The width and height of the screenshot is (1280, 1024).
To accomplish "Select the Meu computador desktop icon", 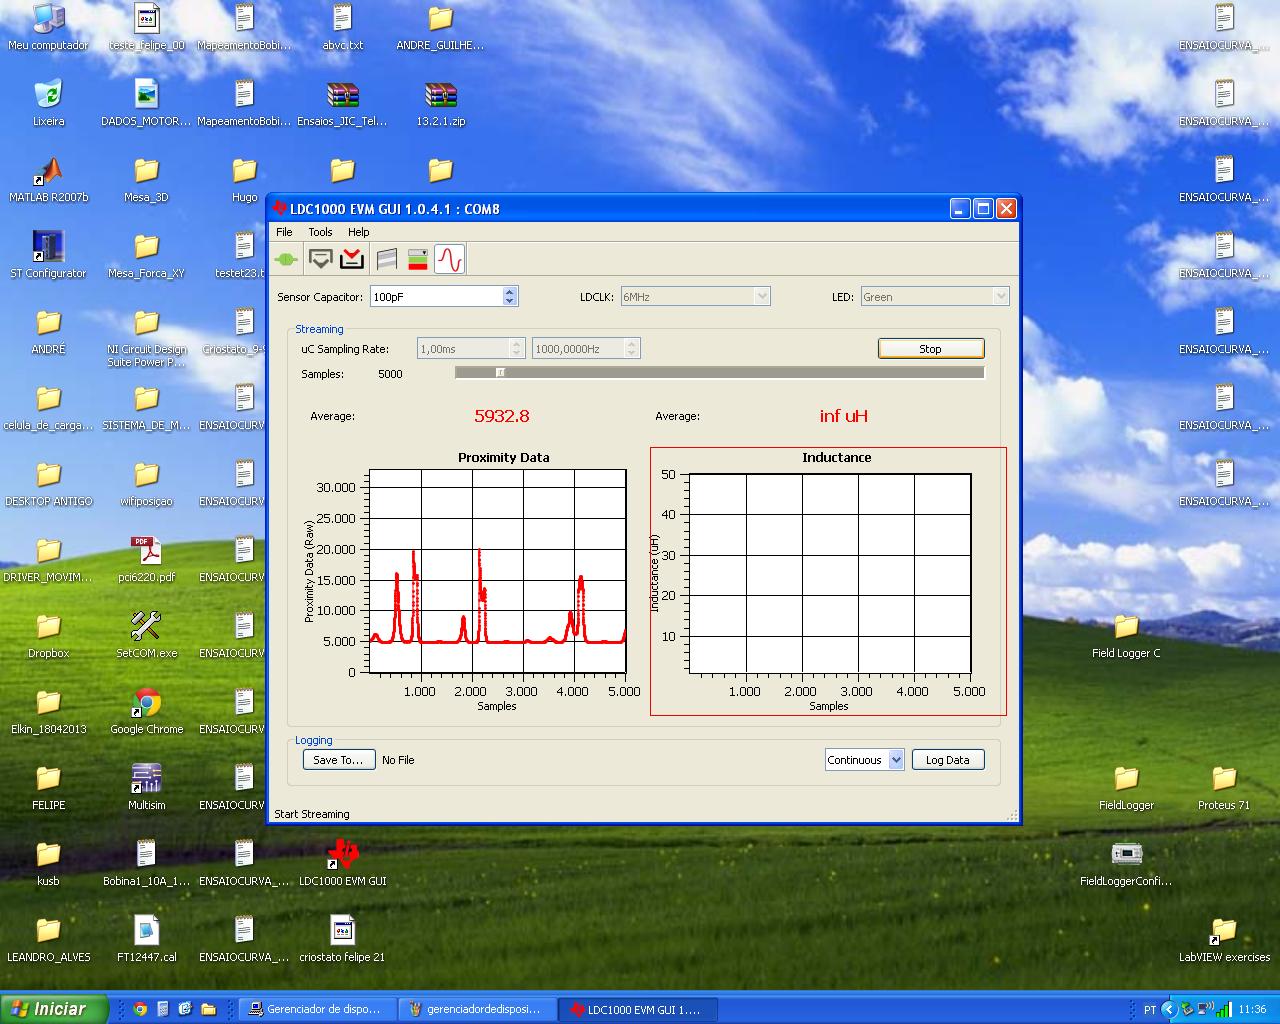I will tap(48, 29).
